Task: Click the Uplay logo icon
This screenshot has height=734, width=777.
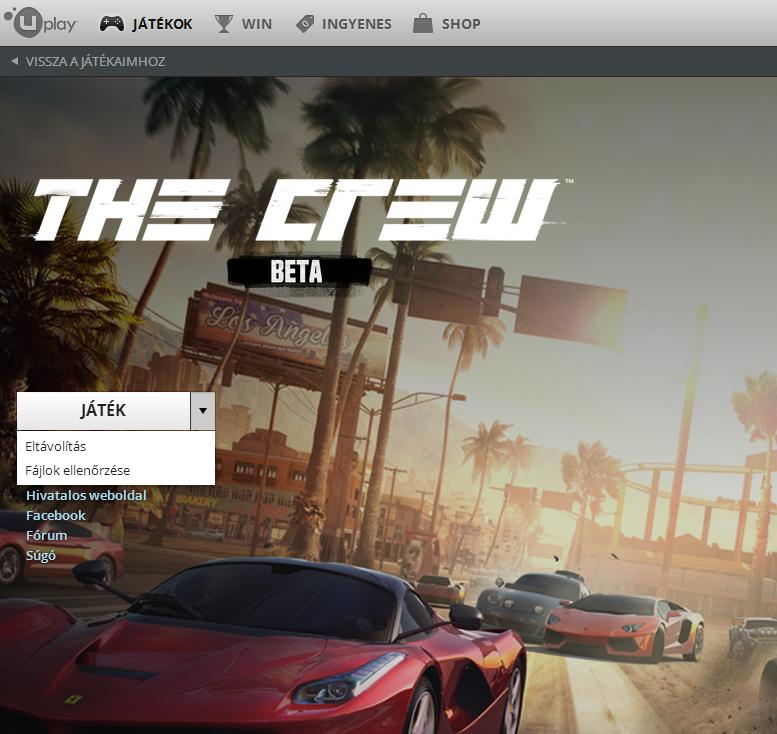Action: (41, 23)
